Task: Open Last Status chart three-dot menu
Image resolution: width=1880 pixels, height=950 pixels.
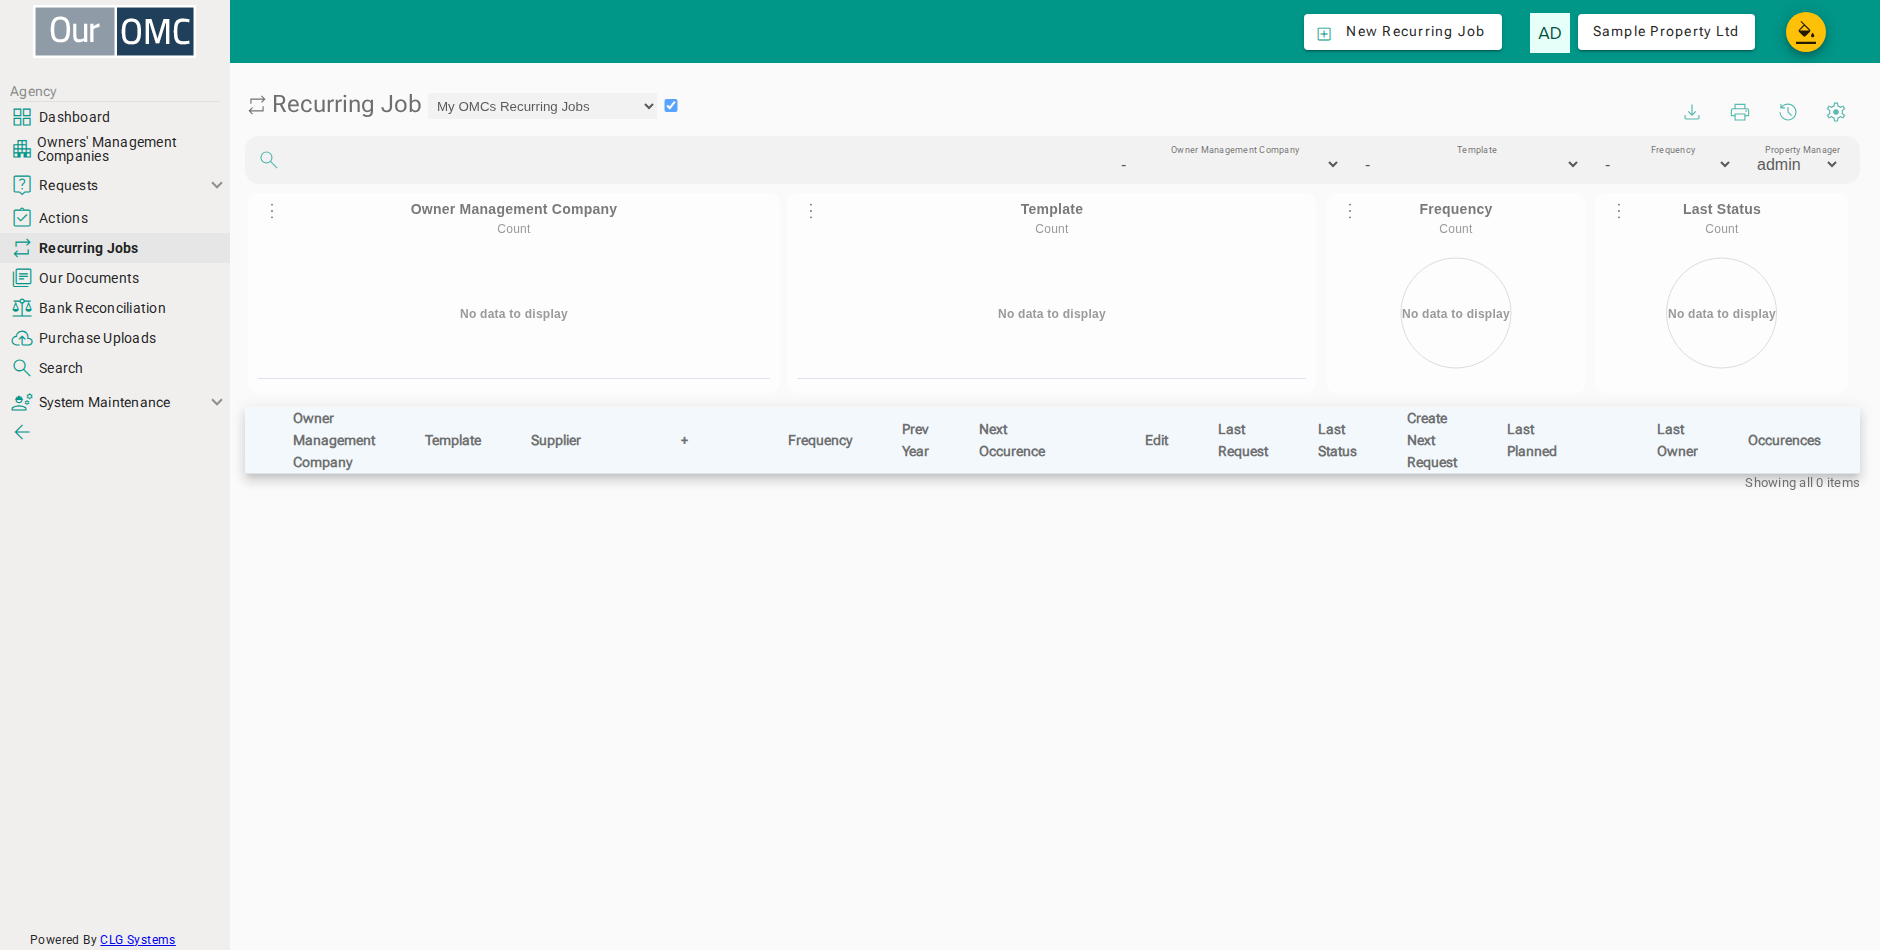Action: 1619,211
